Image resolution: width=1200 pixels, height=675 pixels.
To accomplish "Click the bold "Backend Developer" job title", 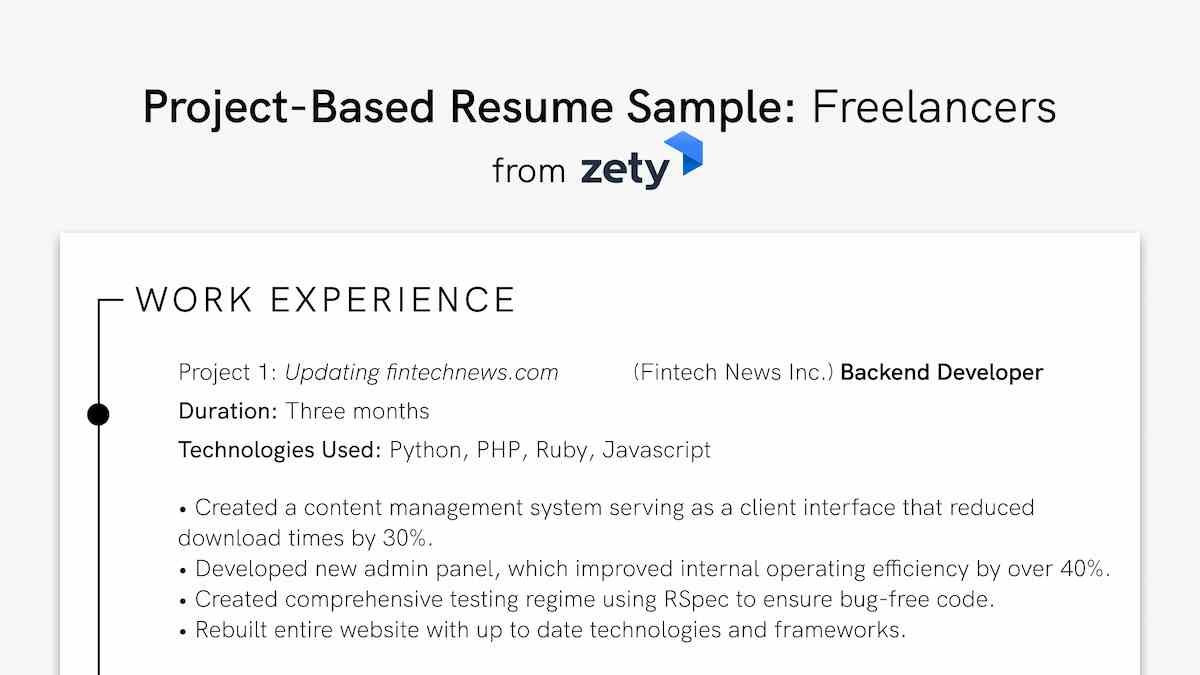I will click(x=941, y=373).
